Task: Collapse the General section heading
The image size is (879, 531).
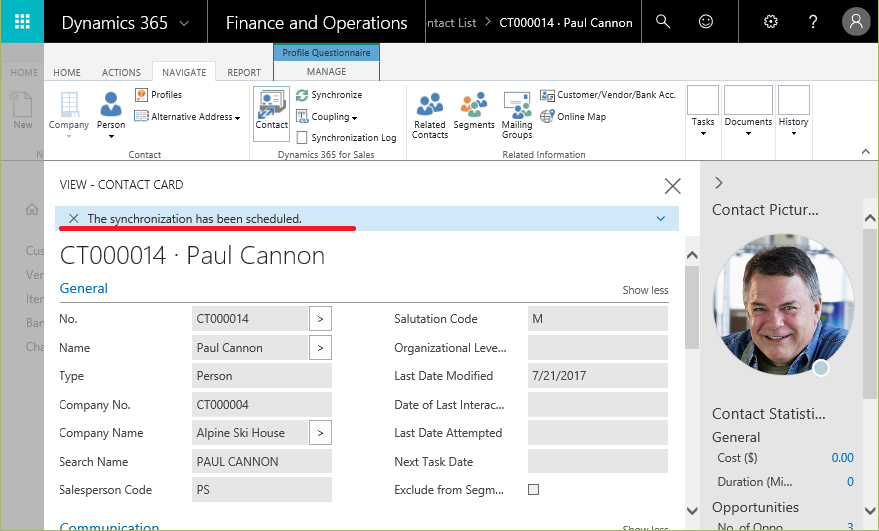Action: pos(84,288)
